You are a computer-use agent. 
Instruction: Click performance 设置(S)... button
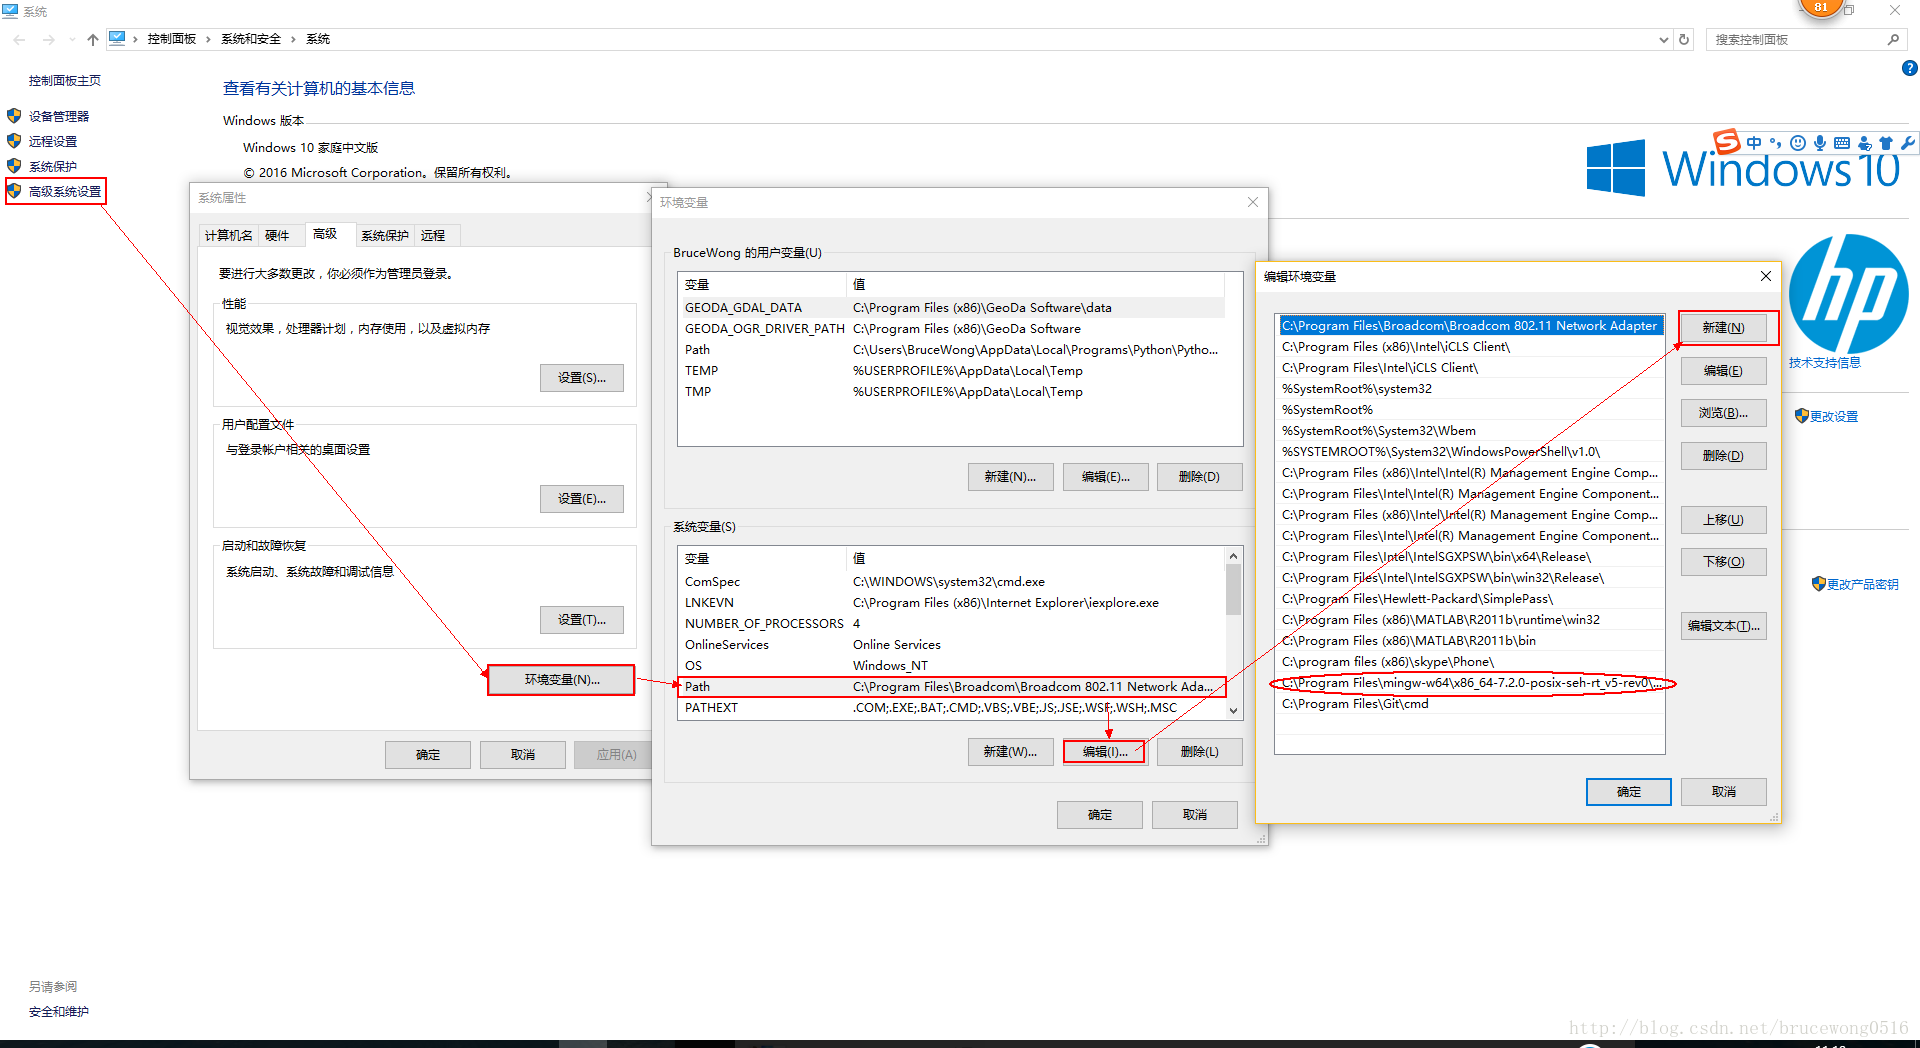point(582,377)
